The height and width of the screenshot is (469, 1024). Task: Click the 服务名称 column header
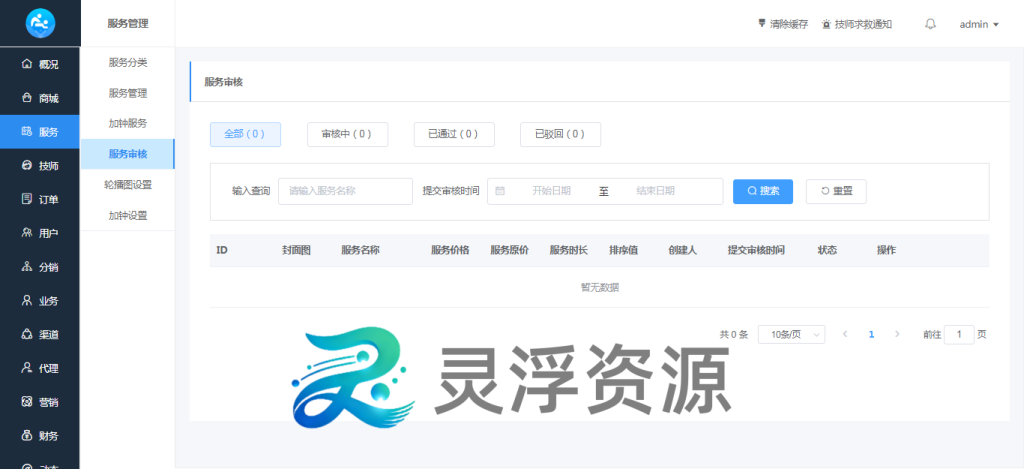click(360, 250)
